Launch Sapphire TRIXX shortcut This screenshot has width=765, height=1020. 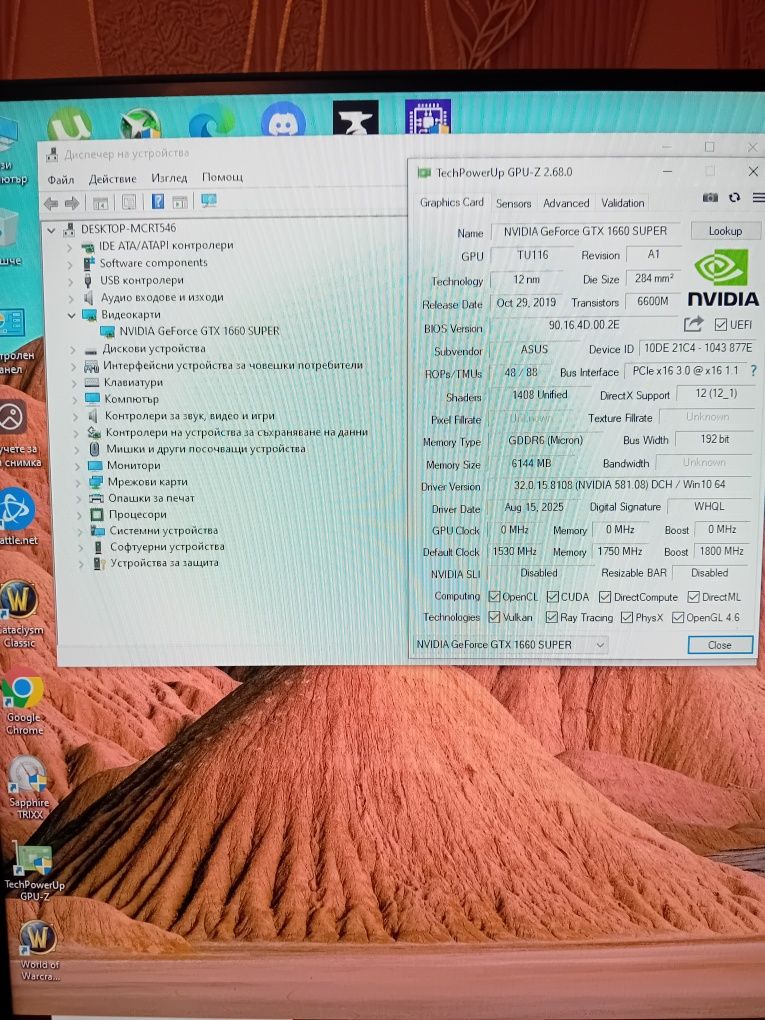point(28,788)
